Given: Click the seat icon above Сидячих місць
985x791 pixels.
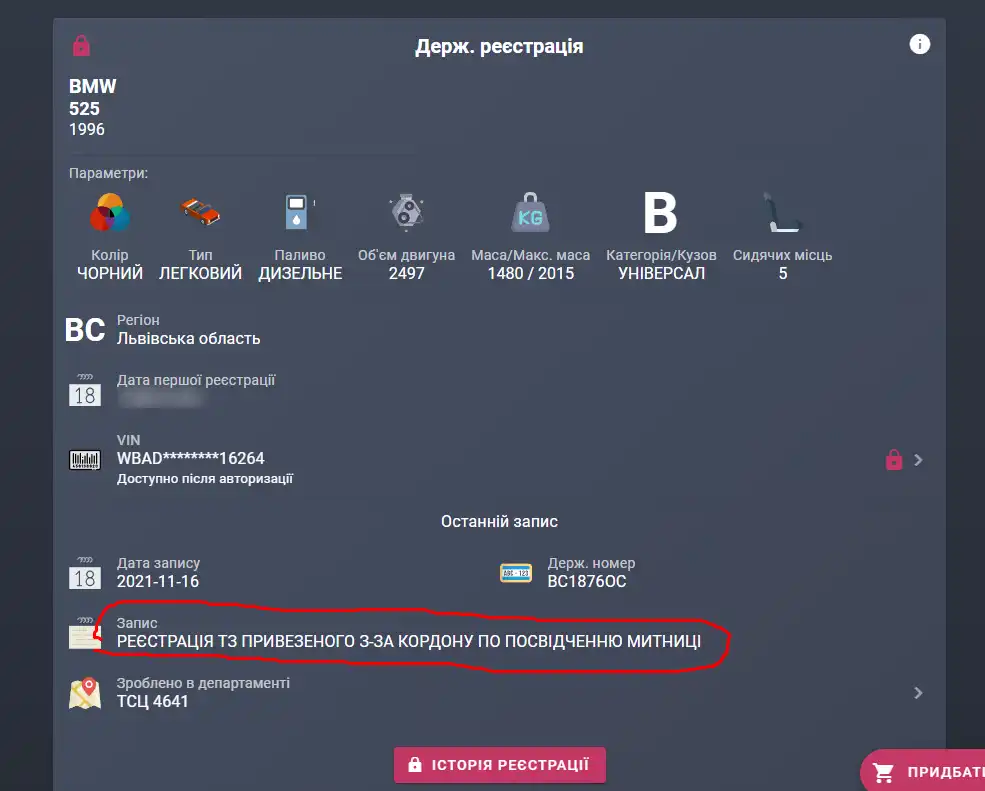Looking at the screenshot, I should 782,212.
